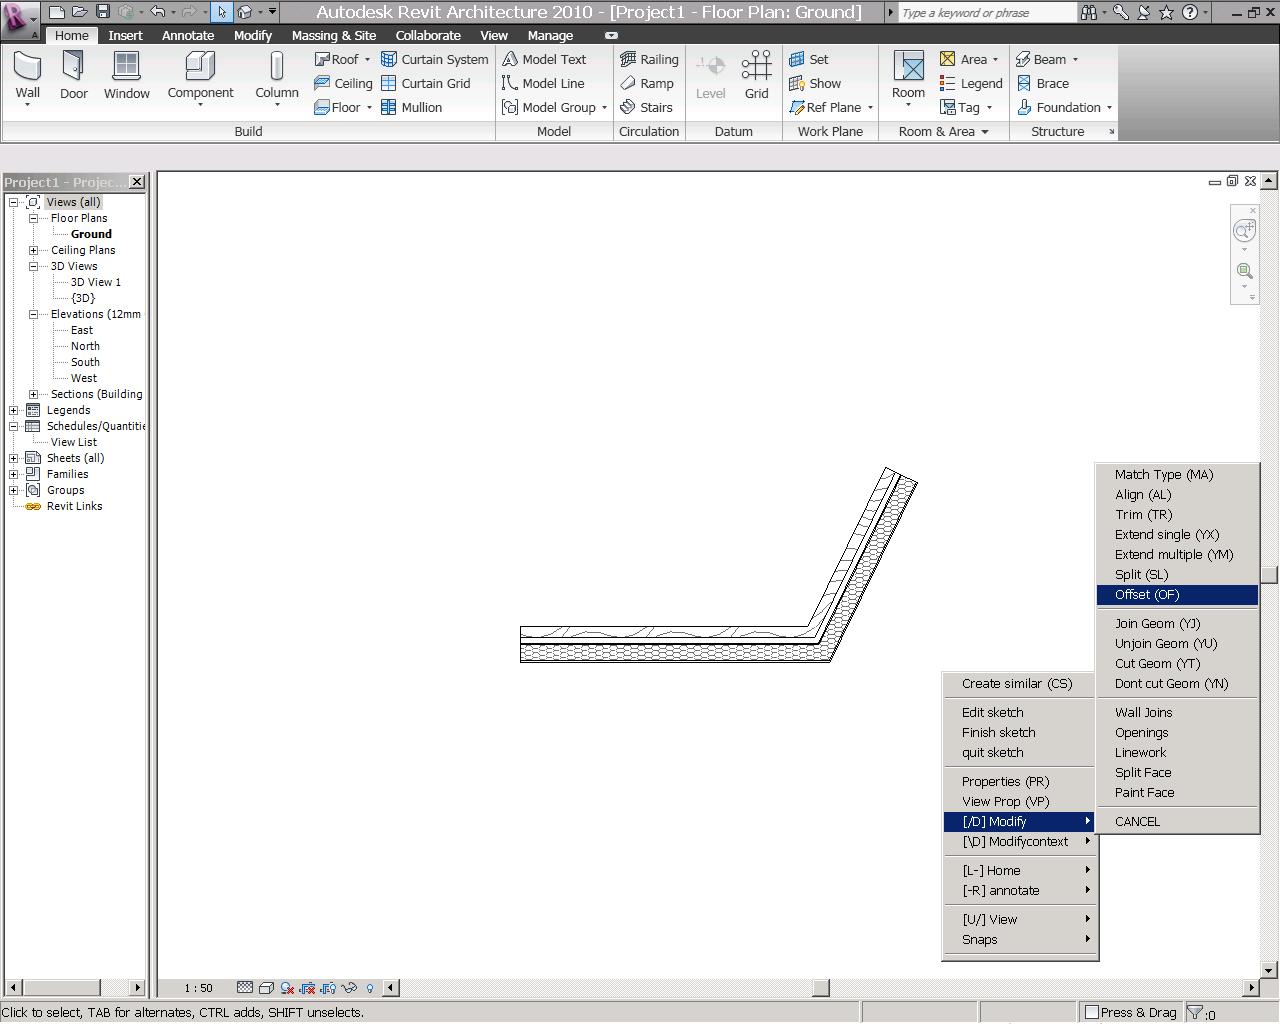Collapse the Floor Plans tree node
1280x1024 pixels.
click(x=33, y=218)
